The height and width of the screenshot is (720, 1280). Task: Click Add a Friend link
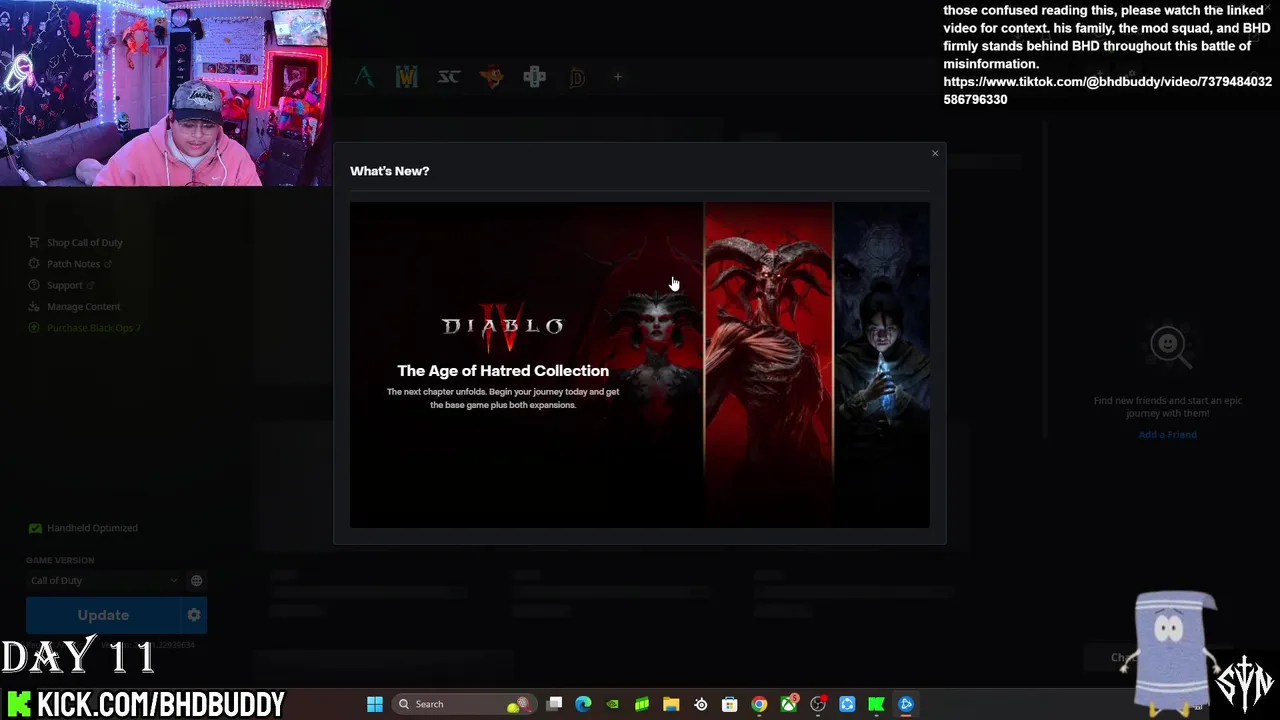tap(1167, 435)
